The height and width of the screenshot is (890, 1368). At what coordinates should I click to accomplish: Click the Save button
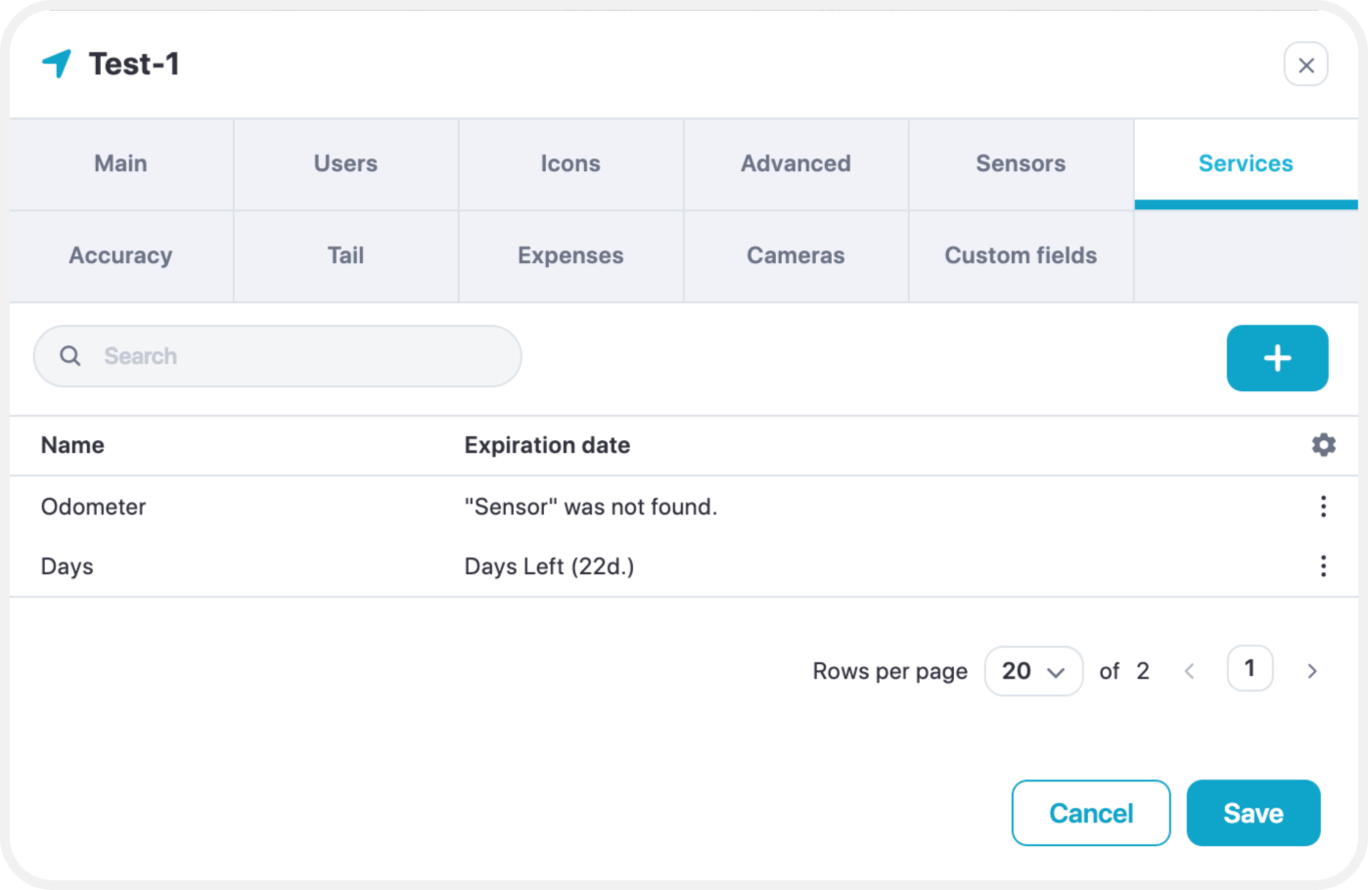1253,813
